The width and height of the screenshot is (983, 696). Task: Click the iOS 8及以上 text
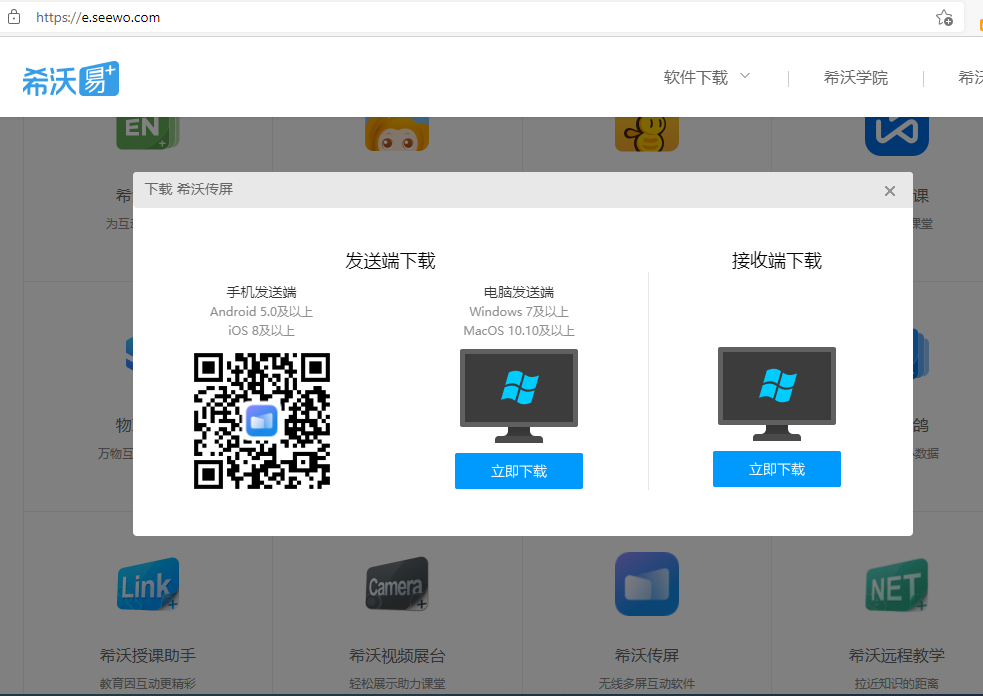point(261,330)
